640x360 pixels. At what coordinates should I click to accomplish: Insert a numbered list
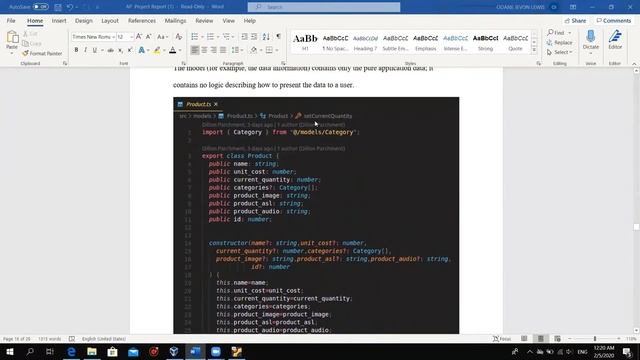[210, 37]
